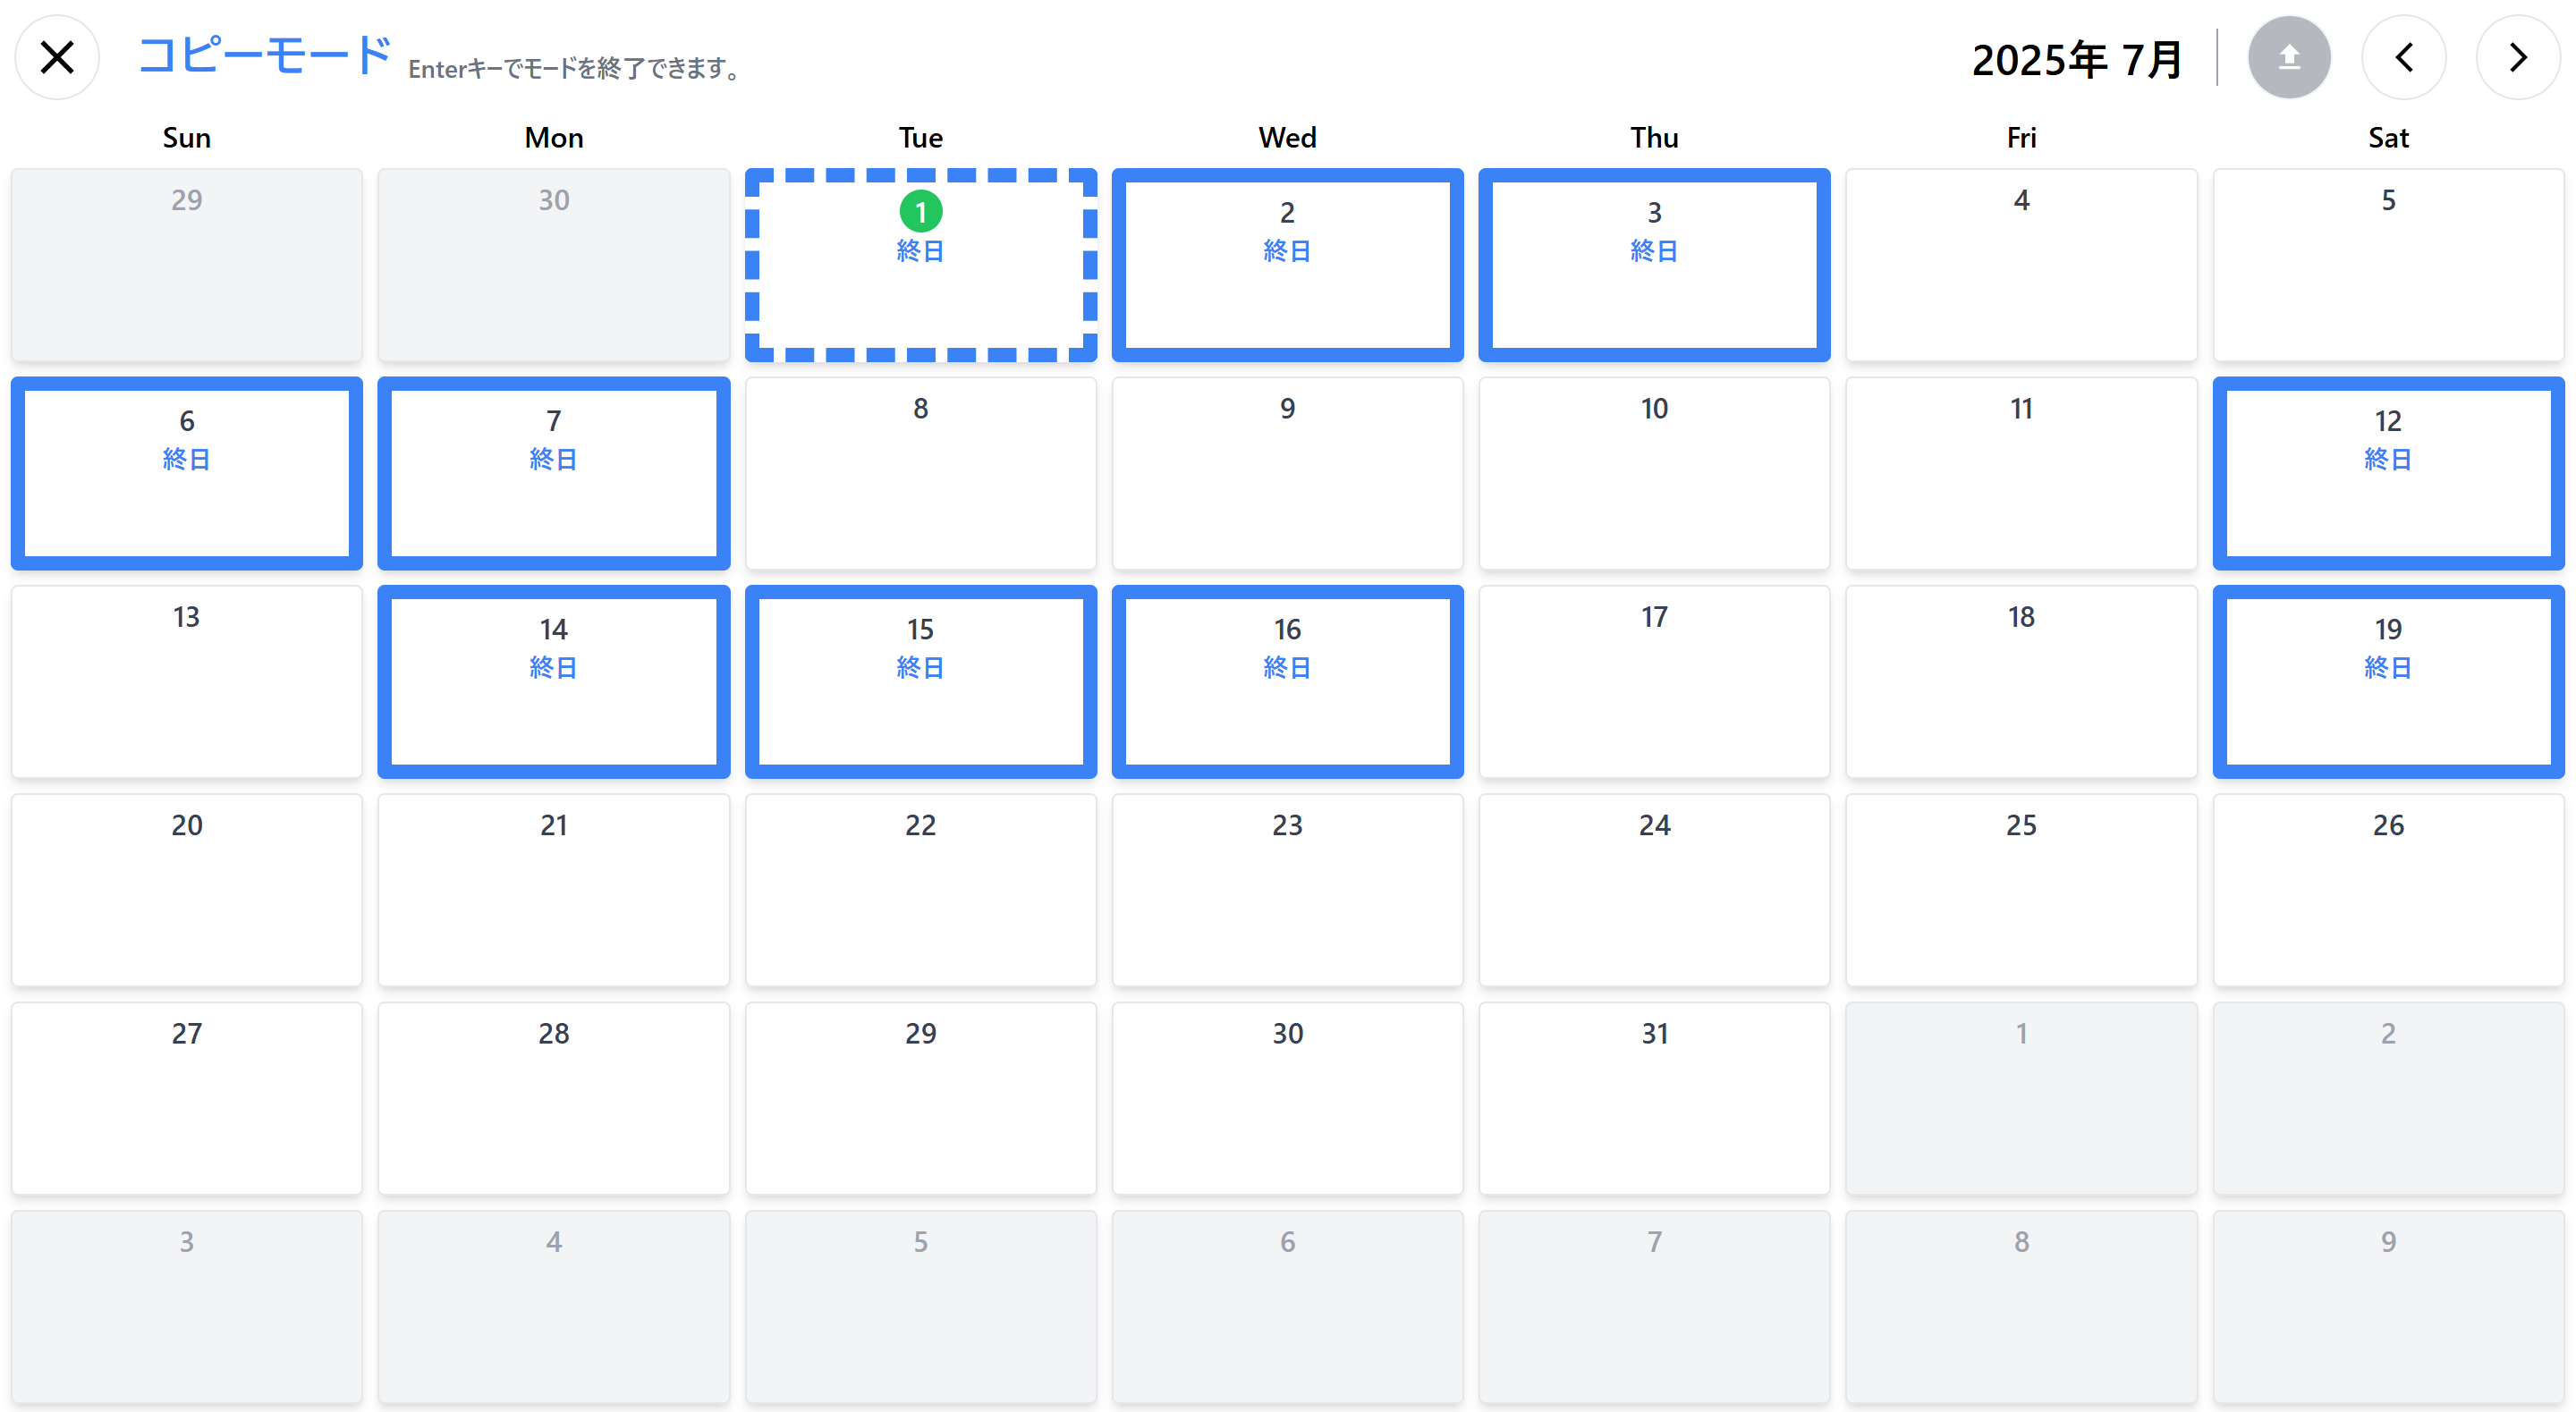Toggle selection of July 2 cell
Screen dimensions: 2576x1412
(1287, 265)
